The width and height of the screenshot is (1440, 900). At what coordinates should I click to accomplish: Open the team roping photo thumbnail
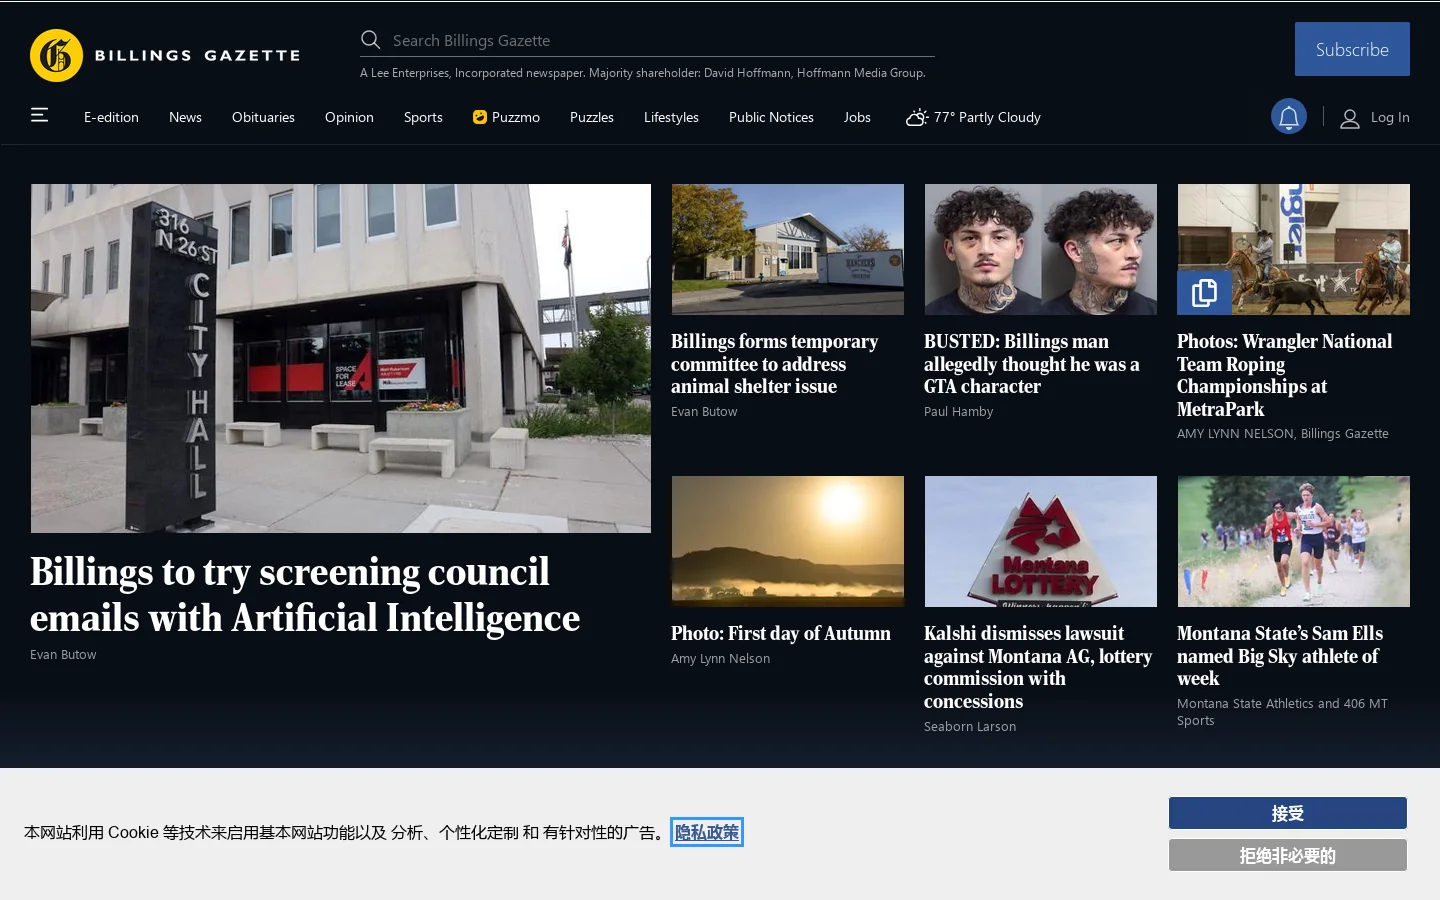(1294, 249)
